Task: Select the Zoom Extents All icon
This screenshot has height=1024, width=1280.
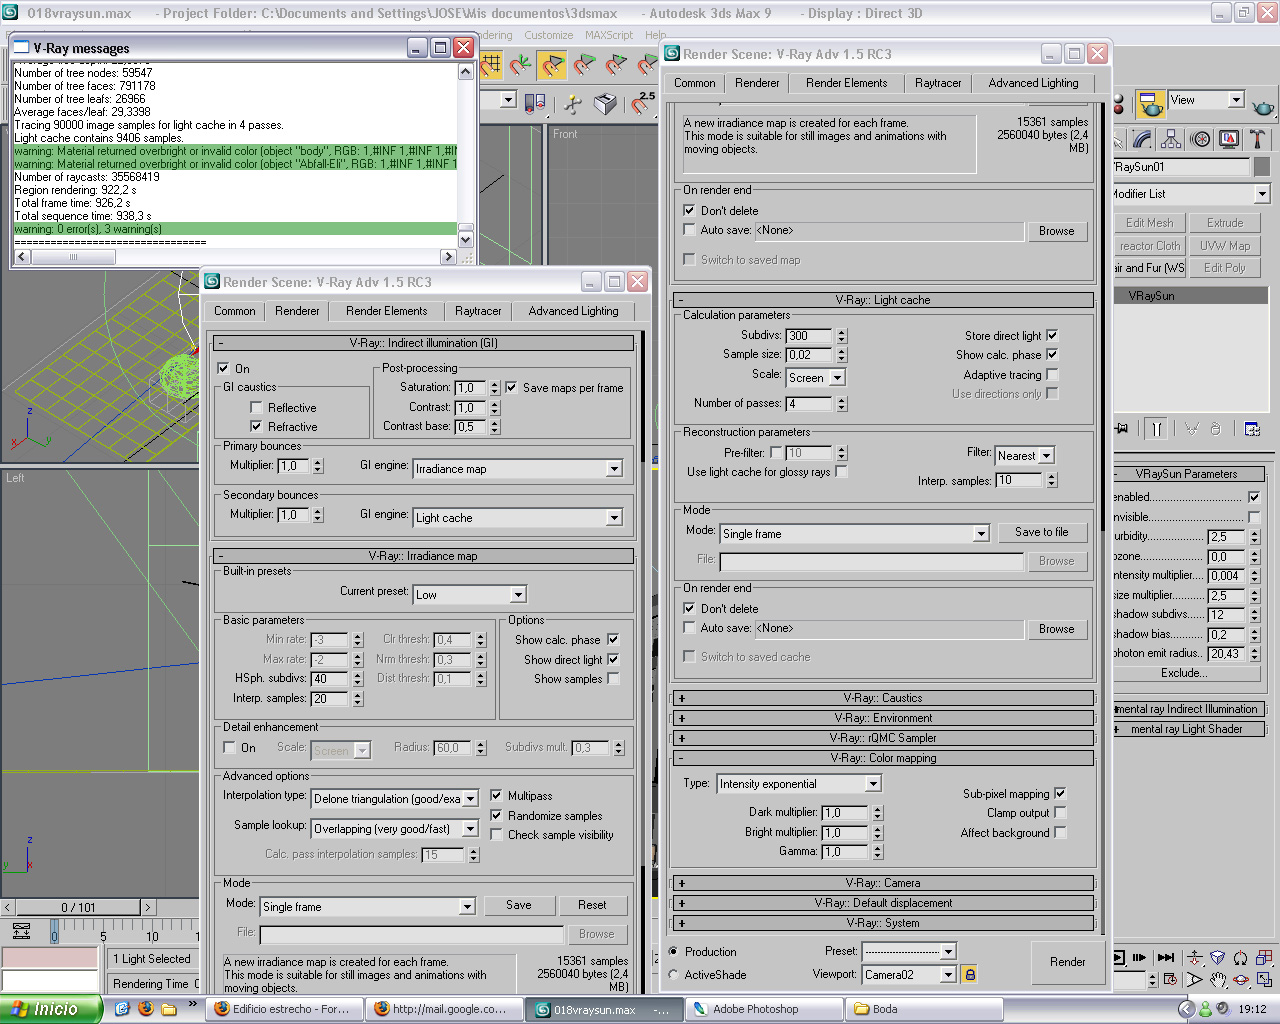Action: click(1265, 957)
